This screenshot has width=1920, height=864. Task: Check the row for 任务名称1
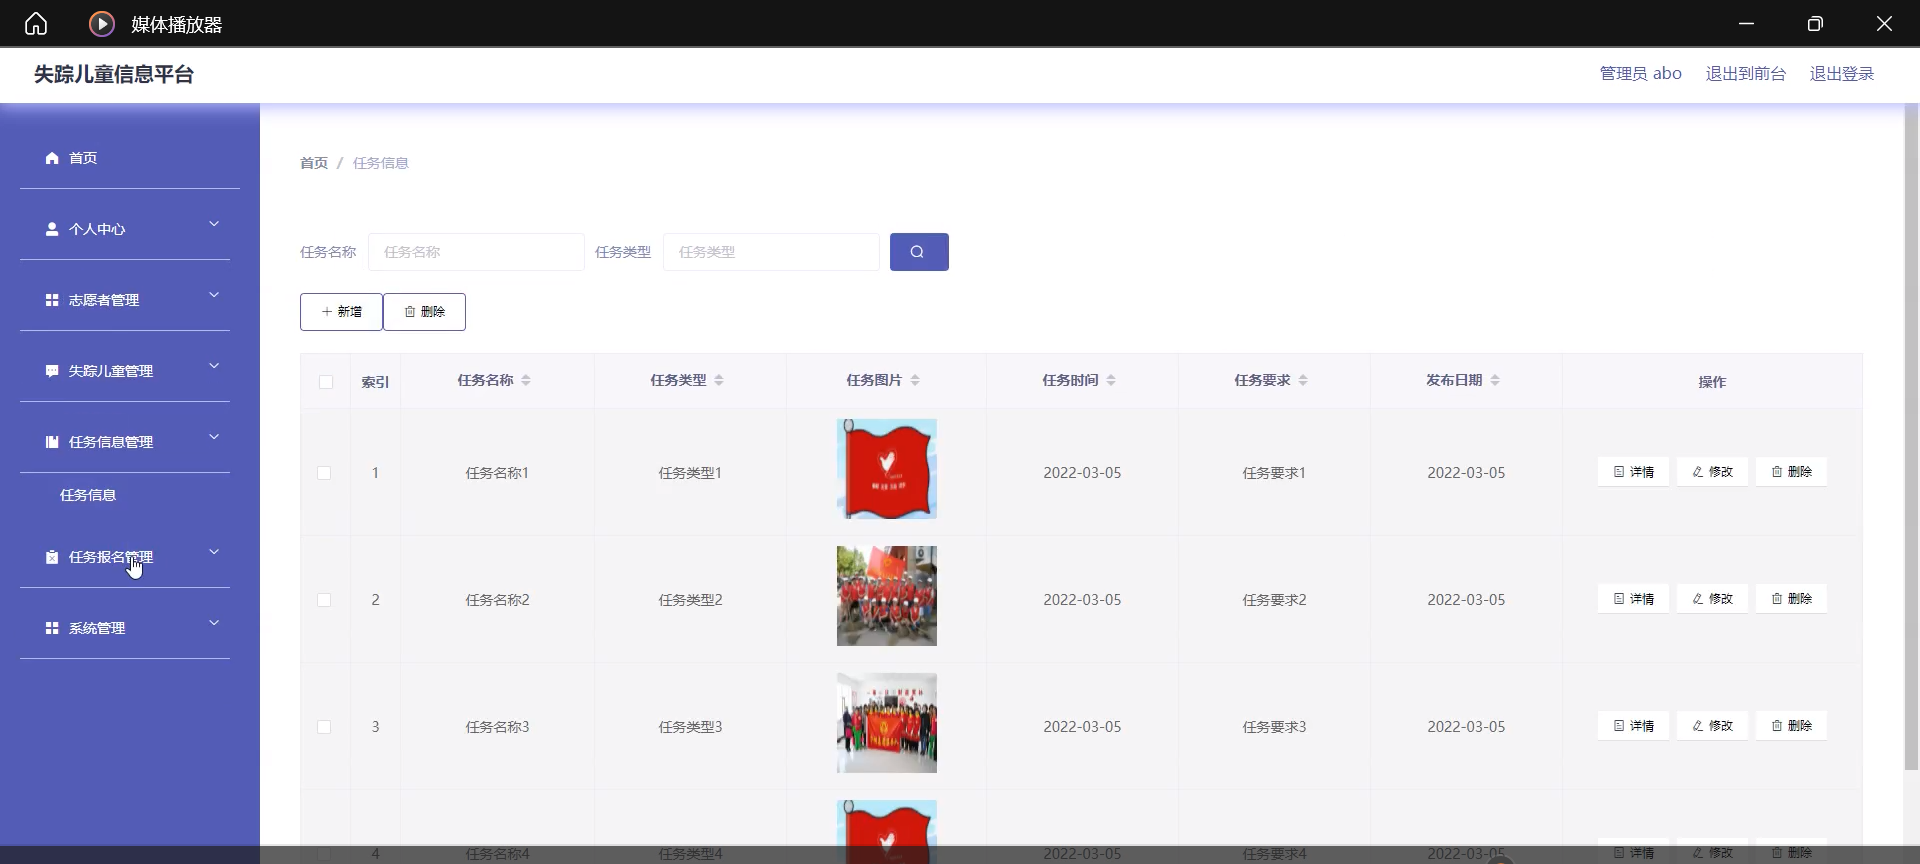click(x=324, y=473)
